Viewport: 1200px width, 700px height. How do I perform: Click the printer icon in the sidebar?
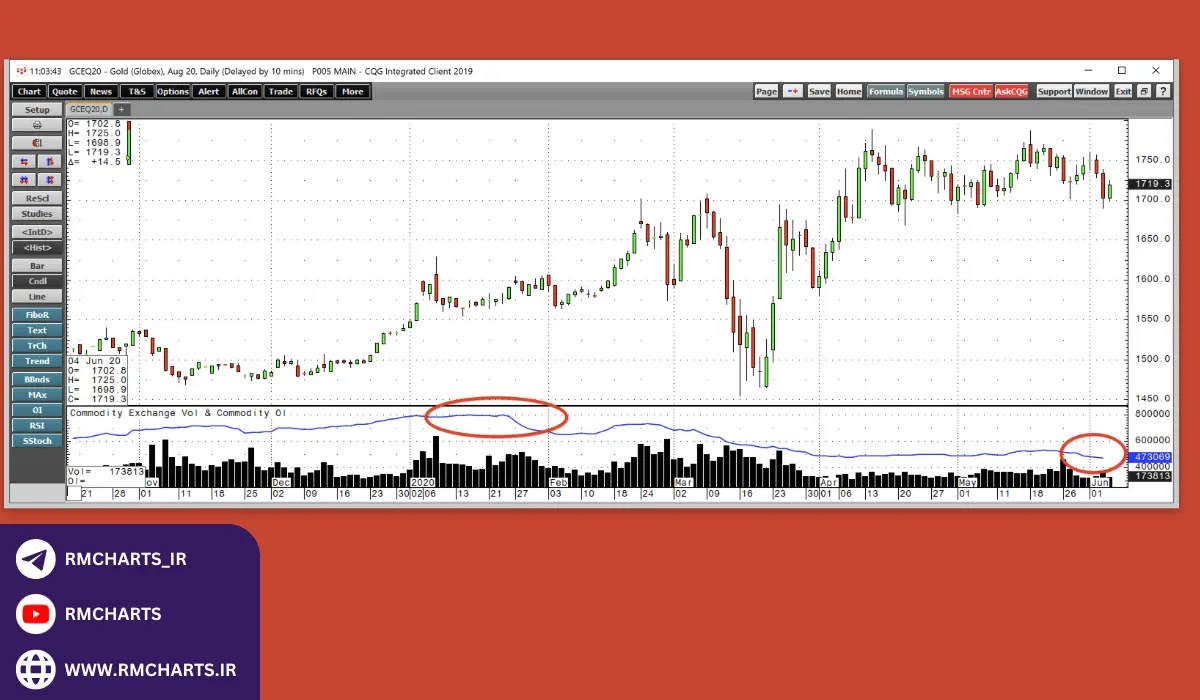click(37, 125)
